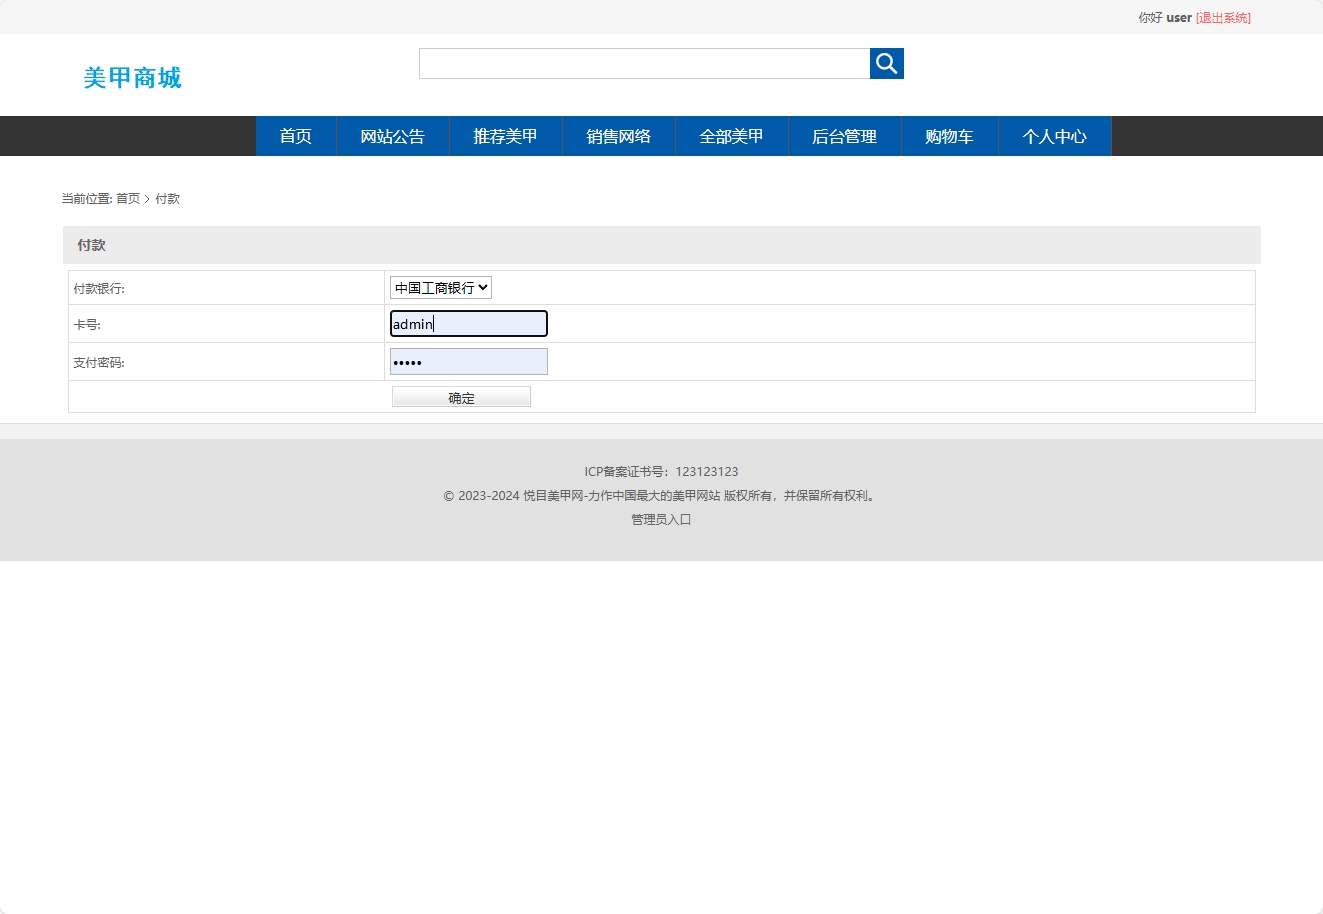Open the 管理员入口 footer link
This screenshot has width=1323, height=914.
tap(661, 520)
